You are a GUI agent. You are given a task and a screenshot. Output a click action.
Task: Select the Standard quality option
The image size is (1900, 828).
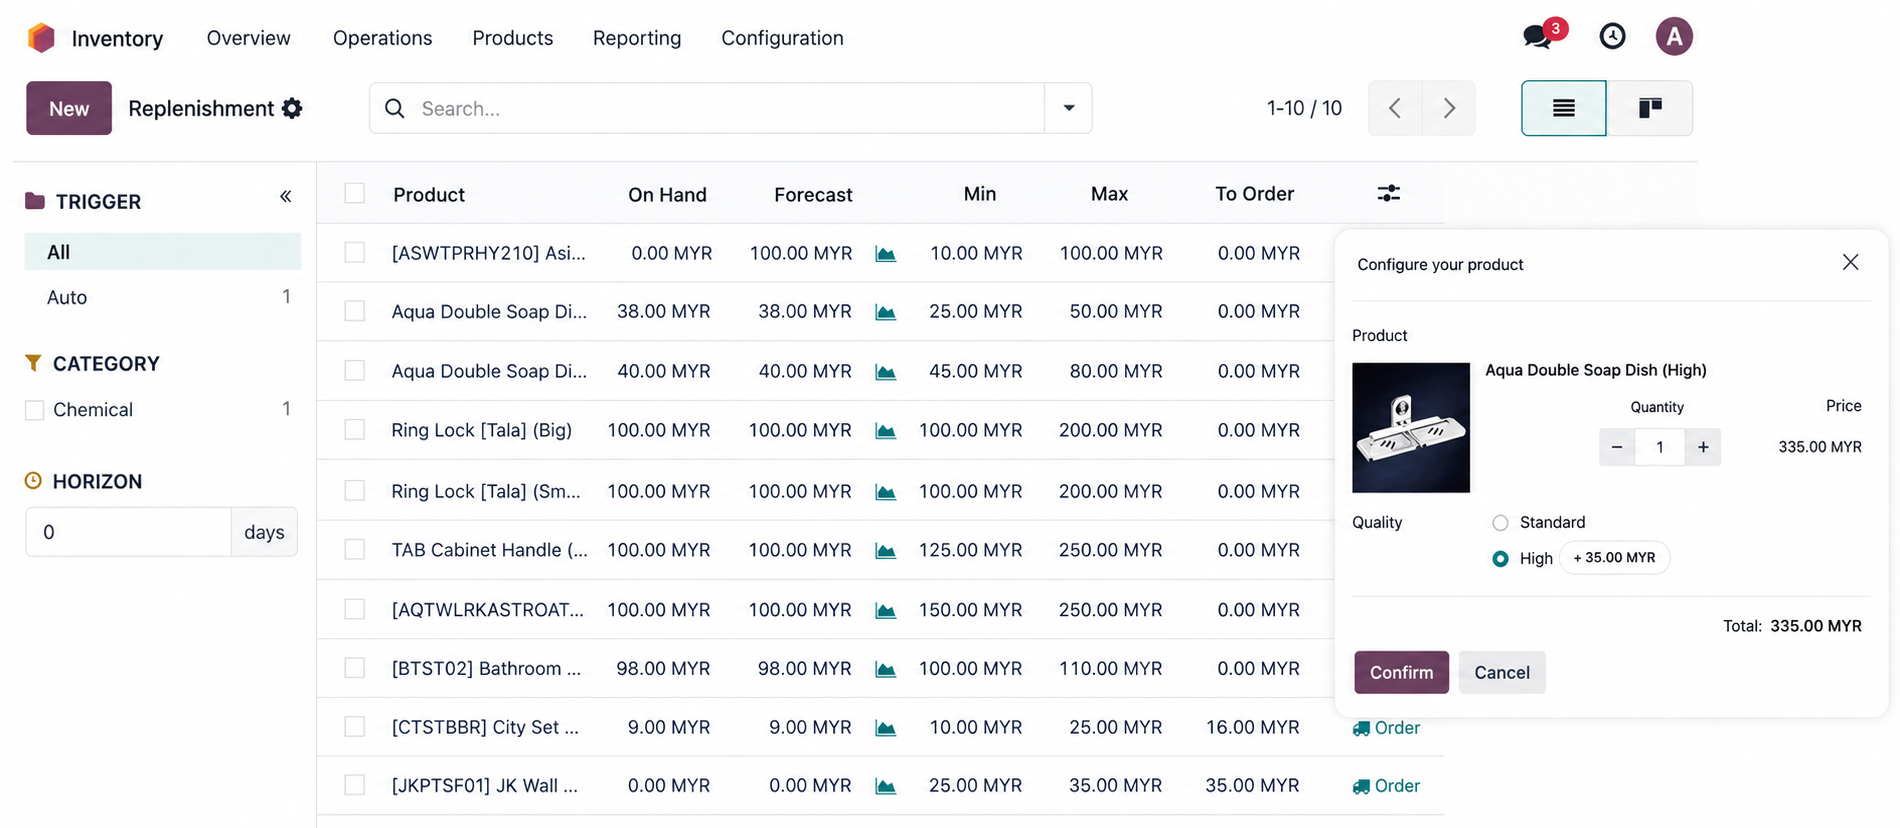pos(1500,523)
